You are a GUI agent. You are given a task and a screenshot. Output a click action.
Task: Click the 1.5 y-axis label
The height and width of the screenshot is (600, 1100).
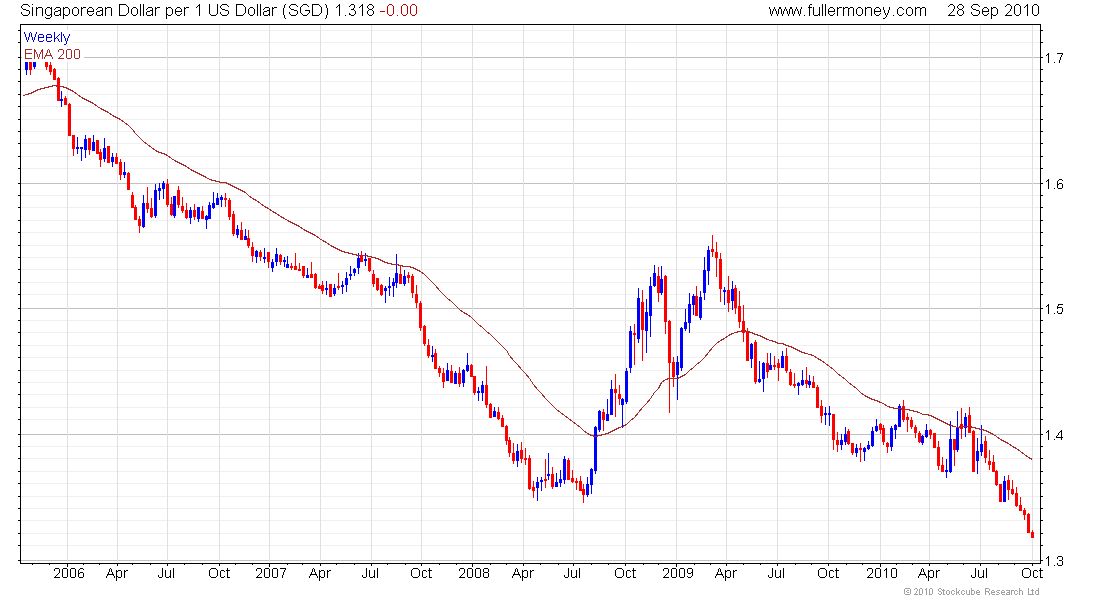pyautogui.click(x=1054, y=309)
